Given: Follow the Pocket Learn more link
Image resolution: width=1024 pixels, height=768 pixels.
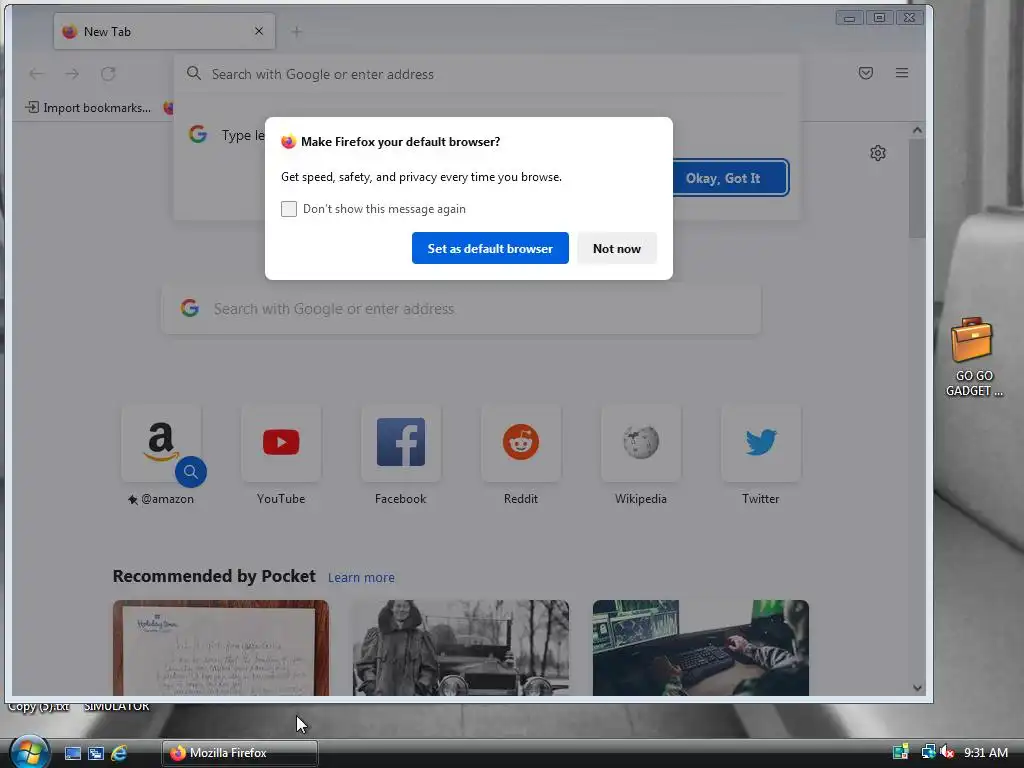Looking at the screenshot, I should pyautogui.click(x=361, y=577).
